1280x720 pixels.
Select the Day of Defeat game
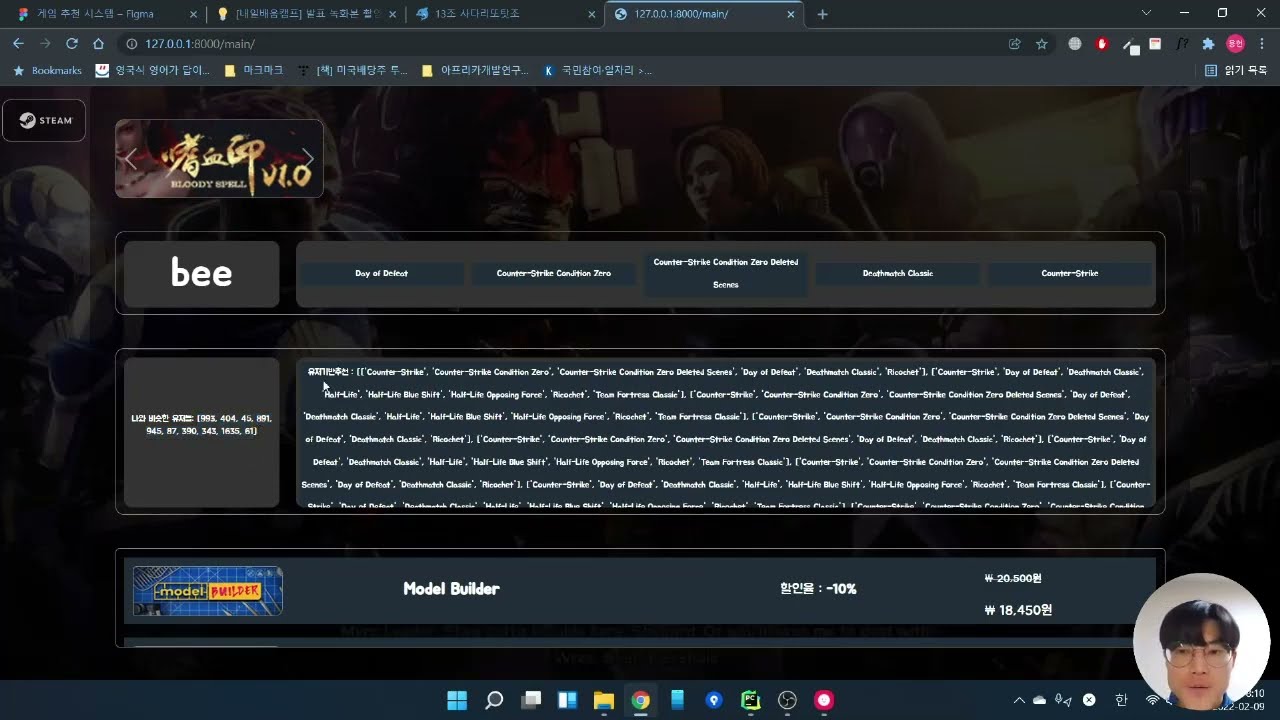coord(381,273)
